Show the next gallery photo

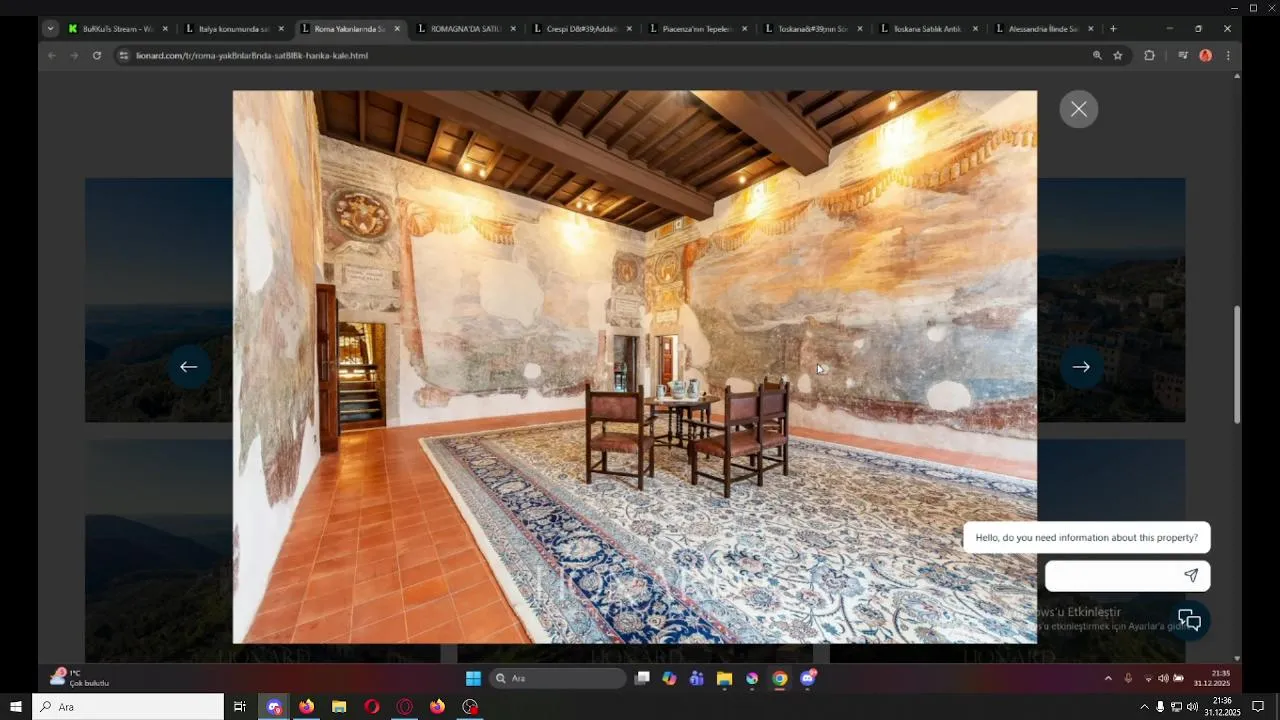tap(1081, 367)
